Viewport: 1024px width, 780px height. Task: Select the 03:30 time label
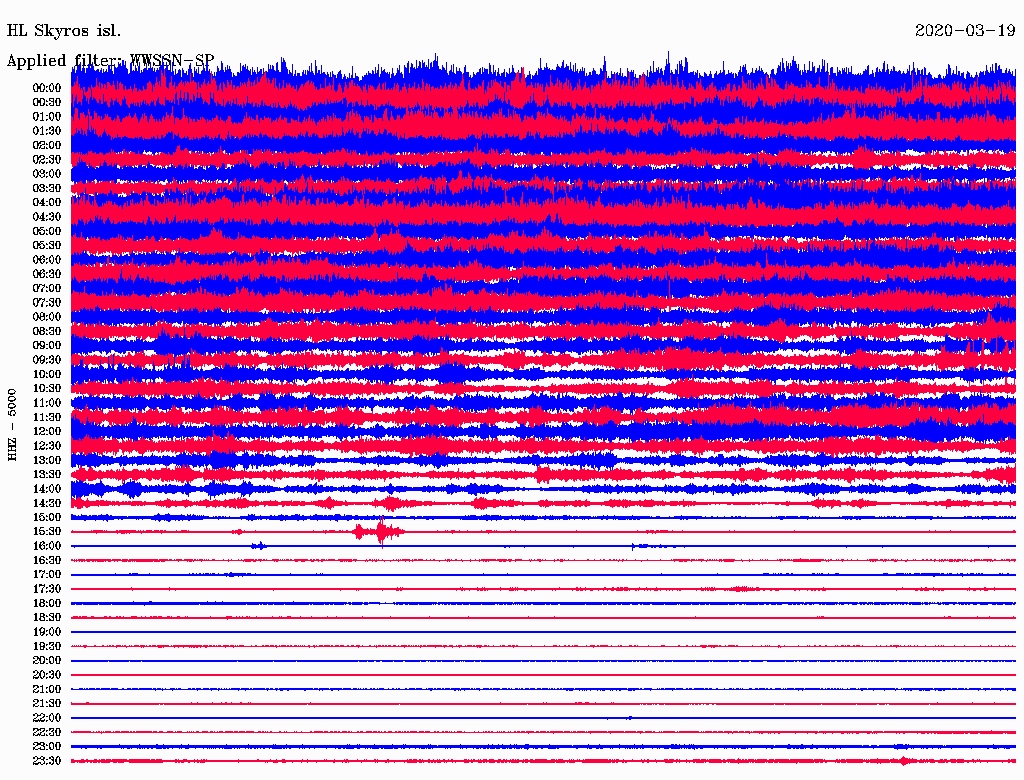47,188
